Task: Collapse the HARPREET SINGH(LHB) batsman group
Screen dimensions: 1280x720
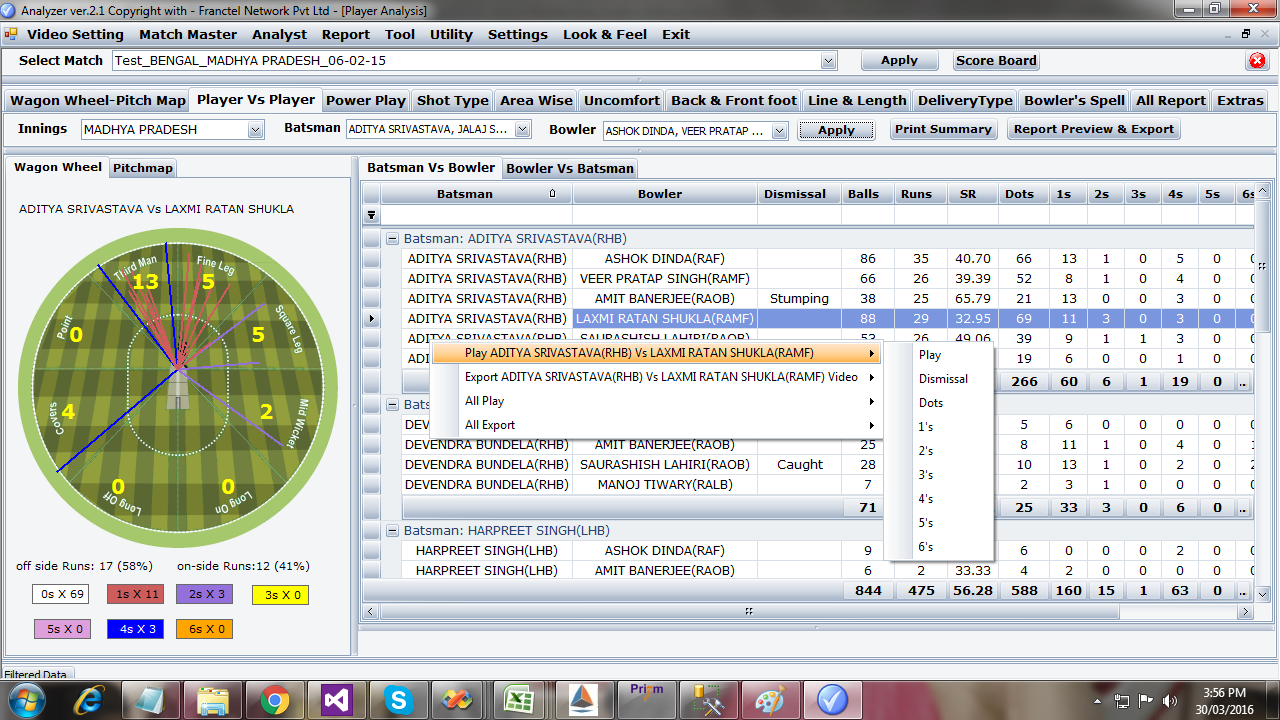Action: (392, 531)
